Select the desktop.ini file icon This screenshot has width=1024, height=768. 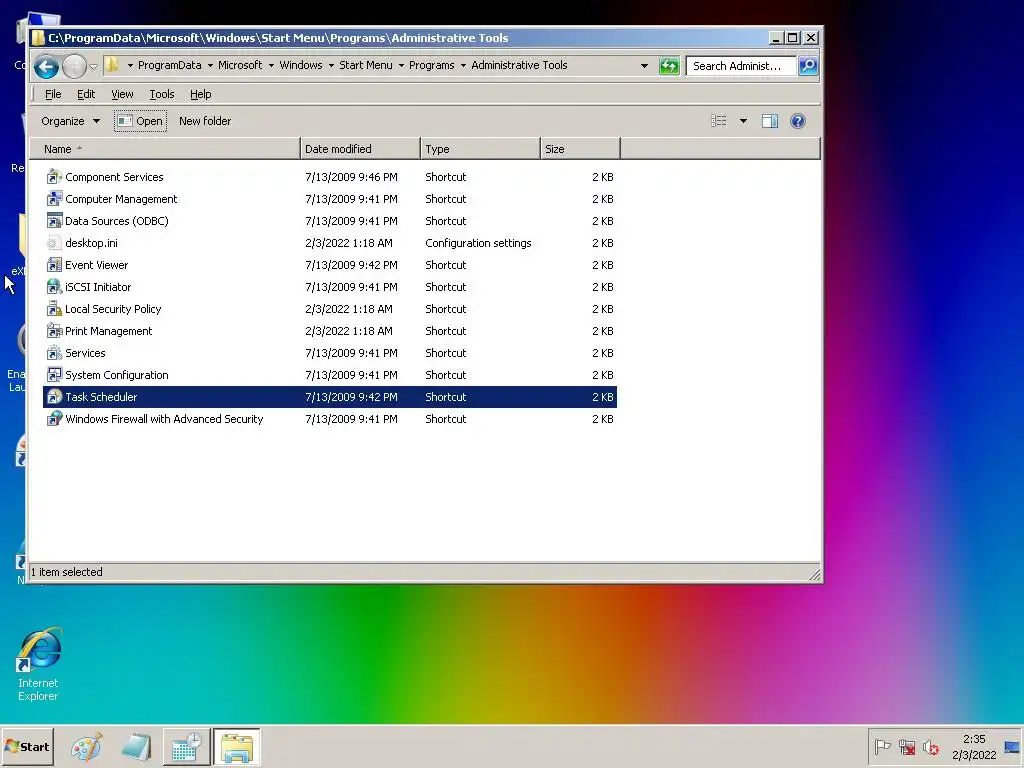pyautogui.click(x=54, y=243)
